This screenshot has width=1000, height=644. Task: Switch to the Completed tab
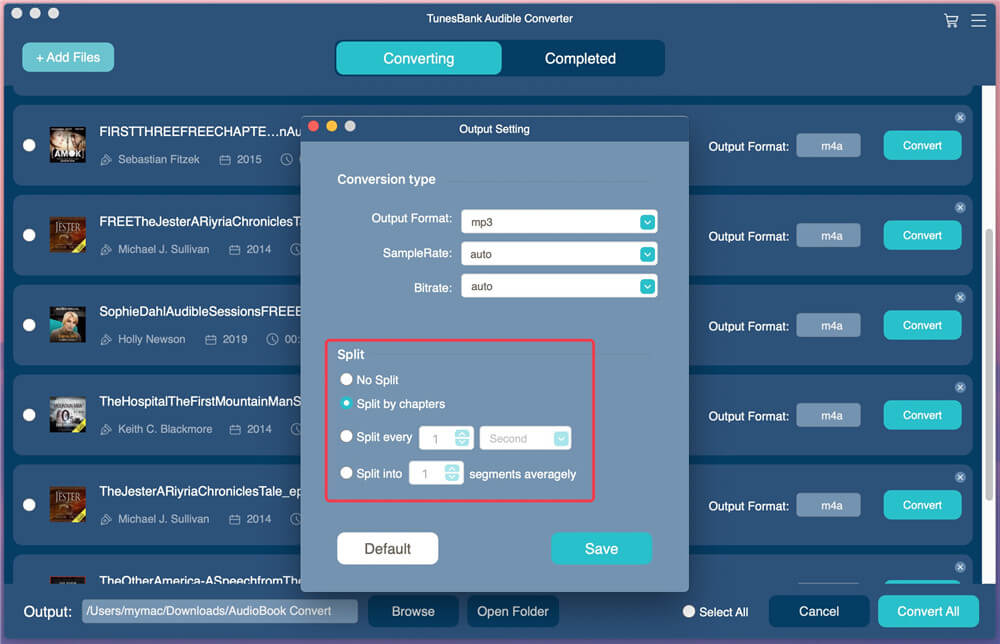[580, 58]
